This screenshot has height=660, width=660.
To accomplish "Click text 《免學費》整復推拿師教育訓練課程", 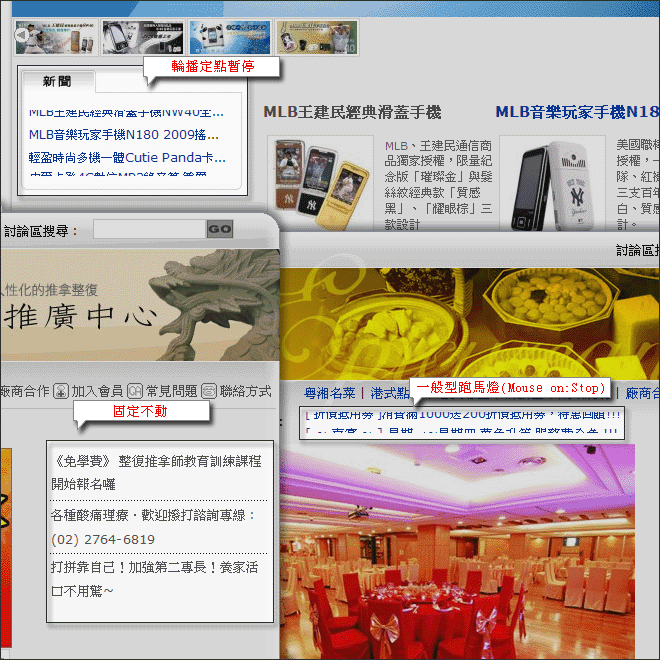I will pos(158,461).
